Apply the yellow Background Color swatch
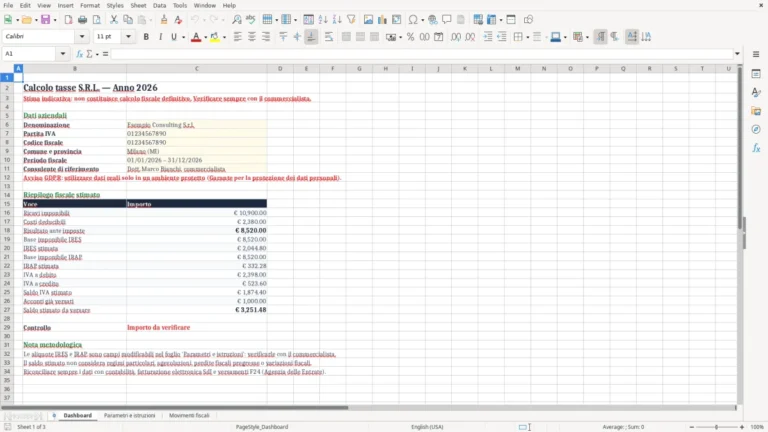Viewport: 768px width, 432px height. [x=215, y=37]
